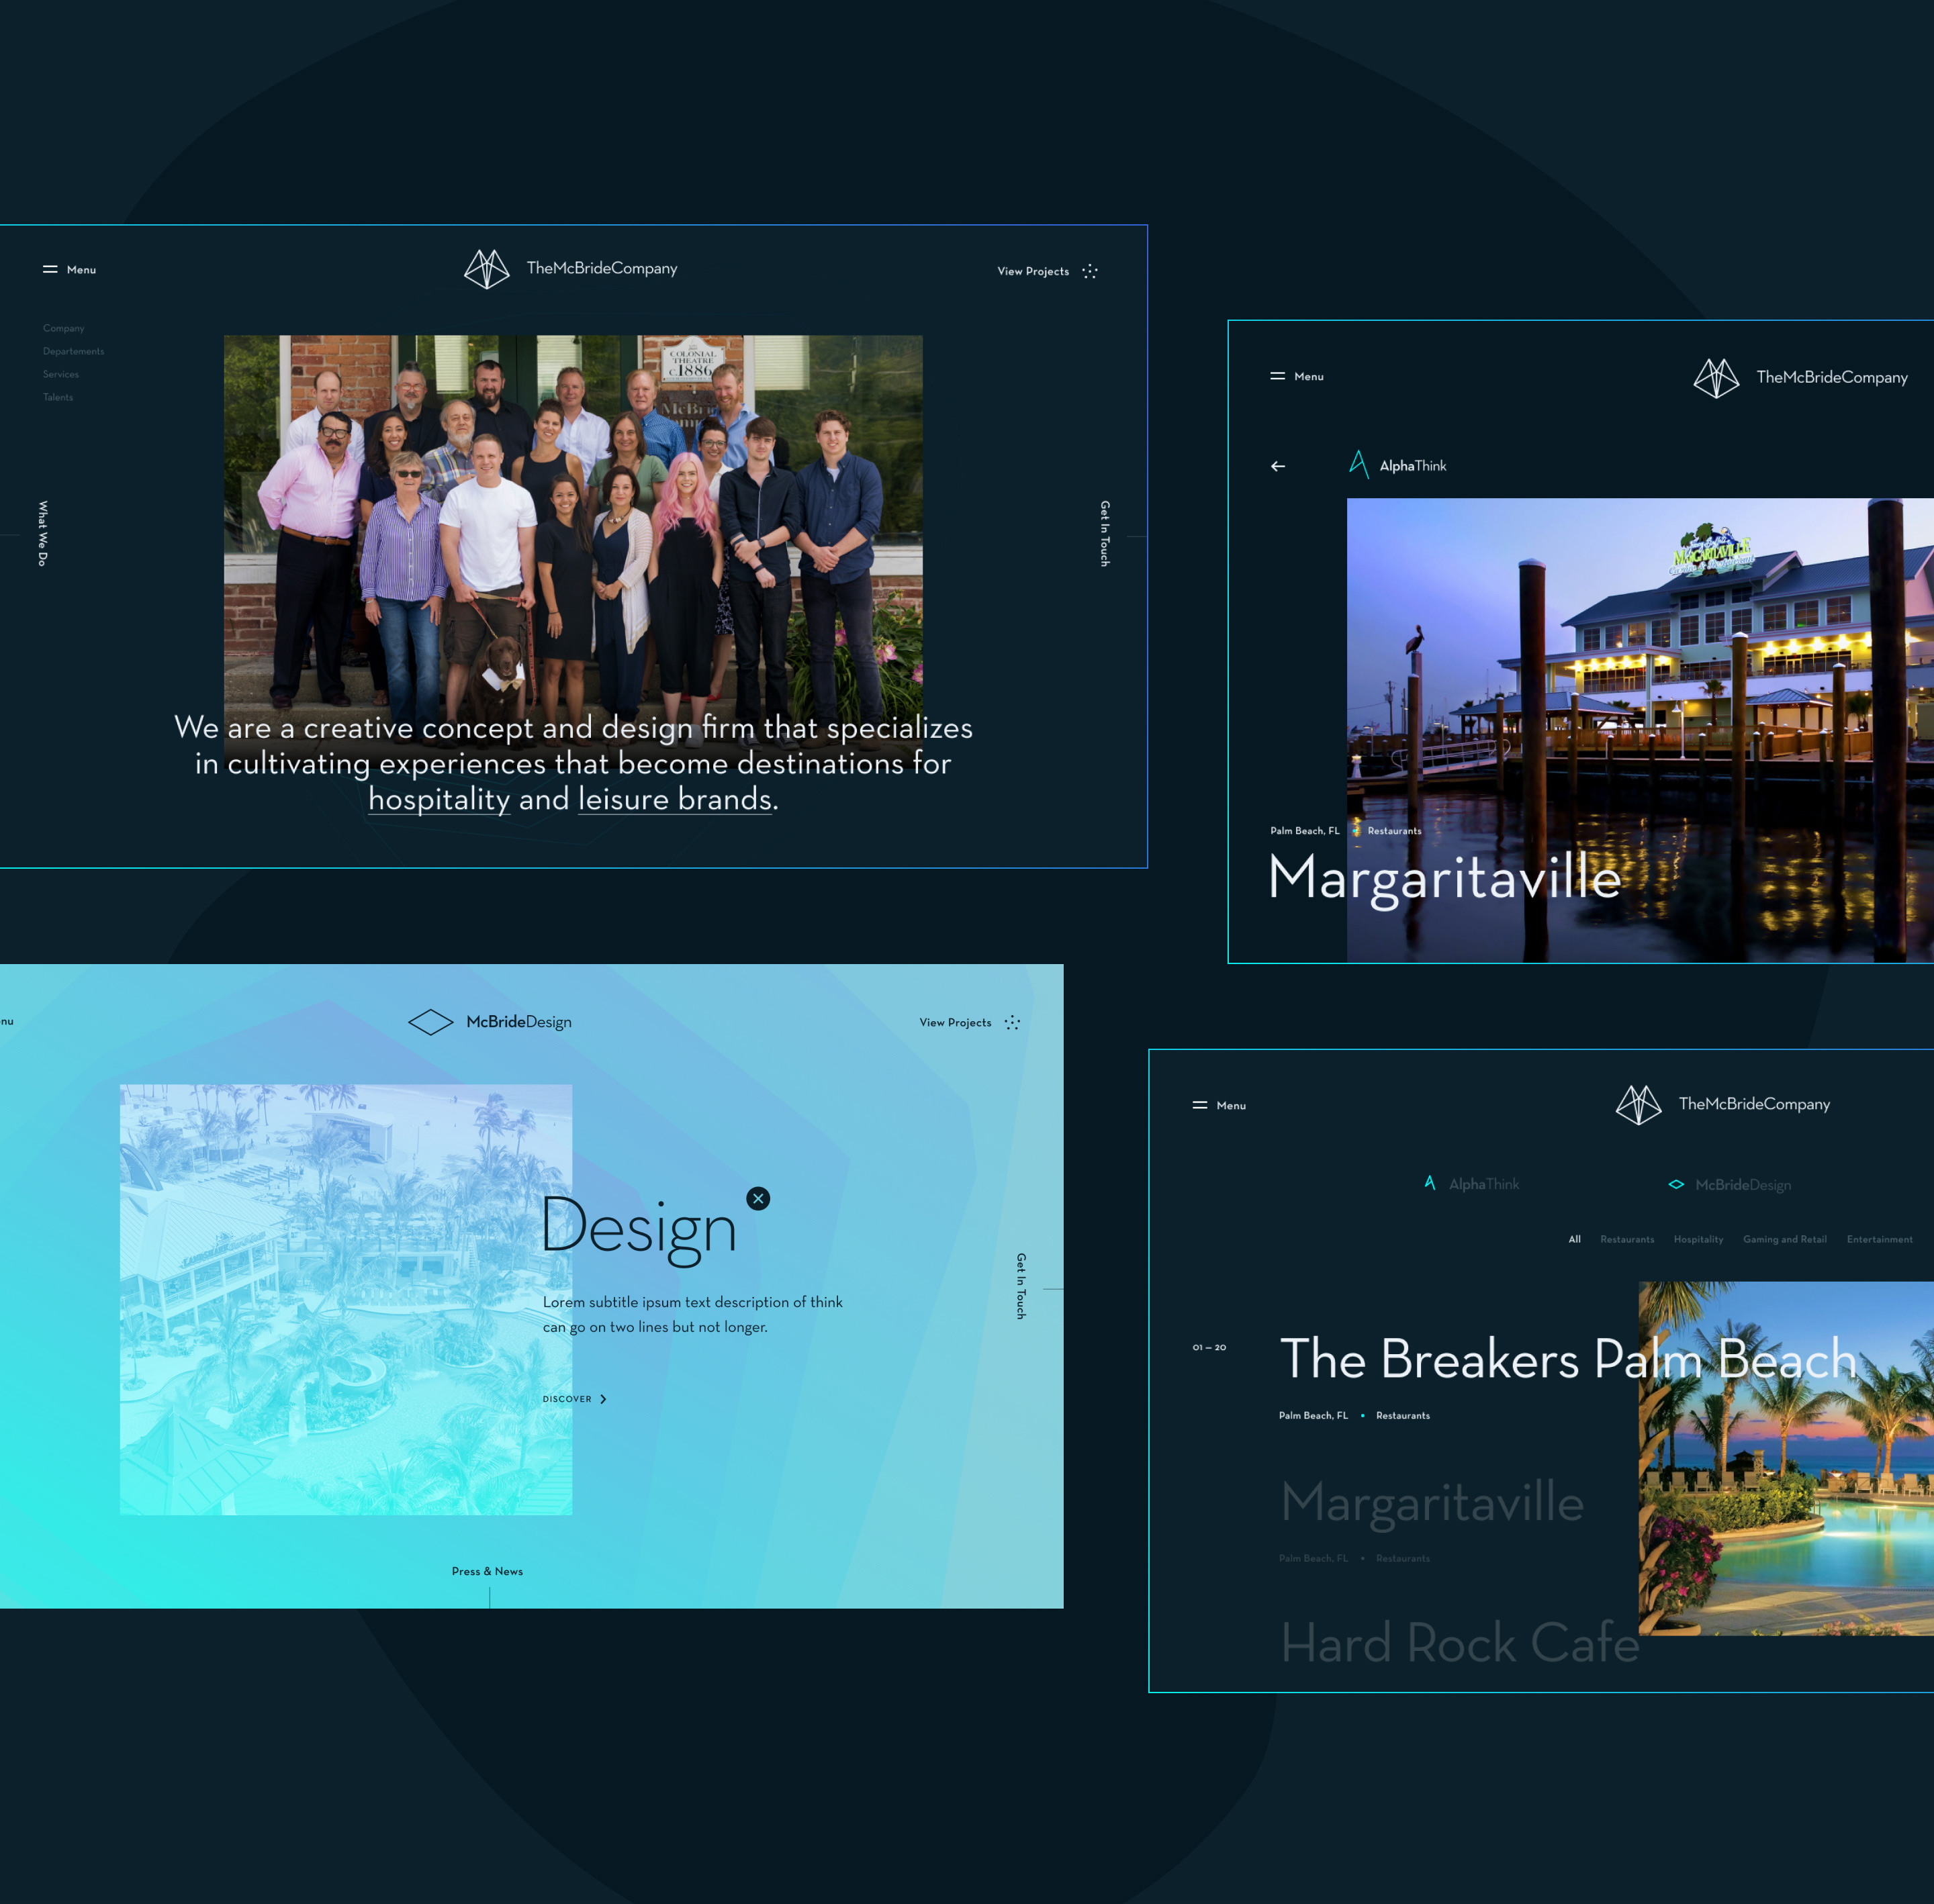The height and width of the screenshot is (1904, 1934).
Task: Click the Press & News link
Action: [487, 1572]
